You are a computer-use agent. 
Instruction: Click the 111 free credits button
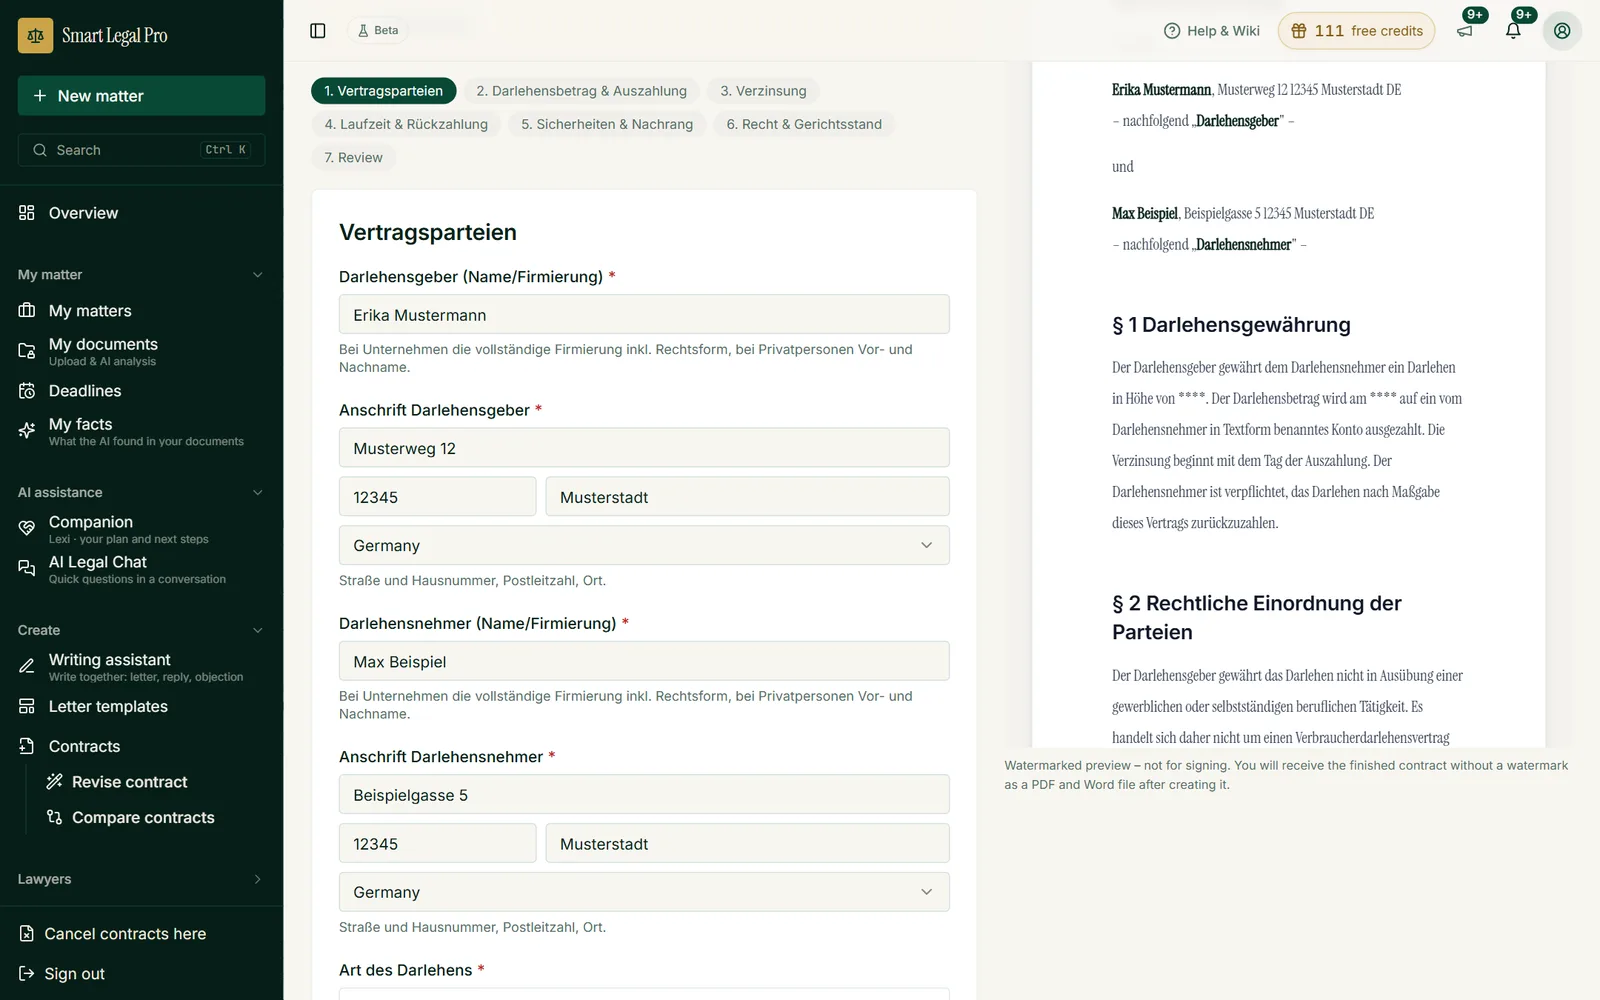point(1356,31)
